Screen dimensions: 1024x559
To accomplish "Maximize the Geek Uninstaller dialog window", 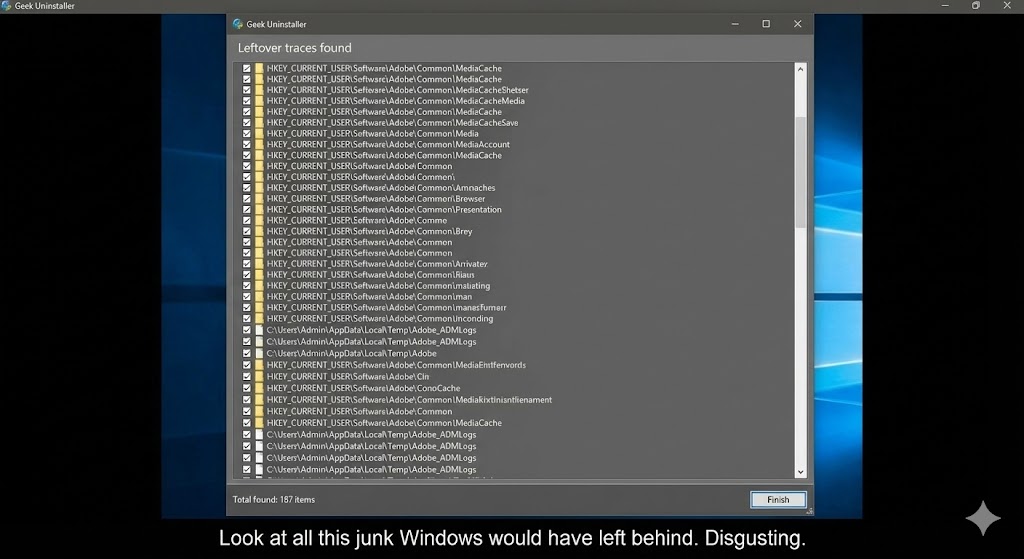I will [766, 24].
